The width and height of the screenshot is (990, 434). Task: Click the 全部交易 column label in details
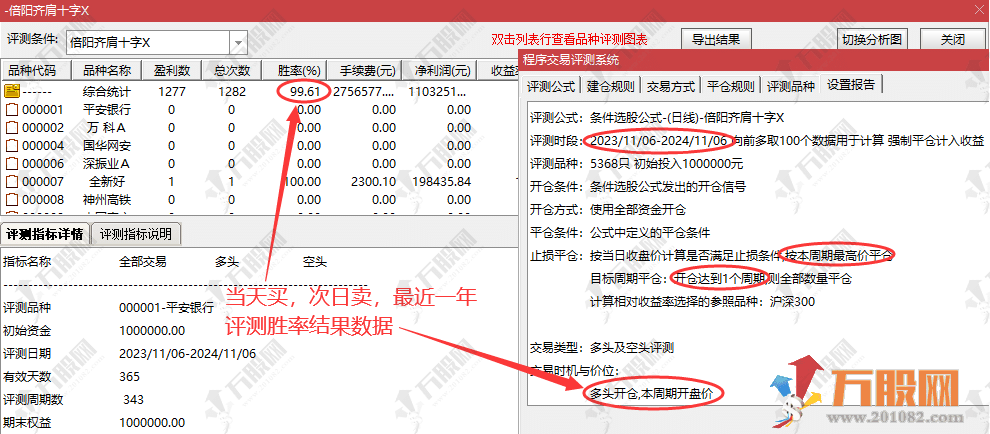(143, 262)
